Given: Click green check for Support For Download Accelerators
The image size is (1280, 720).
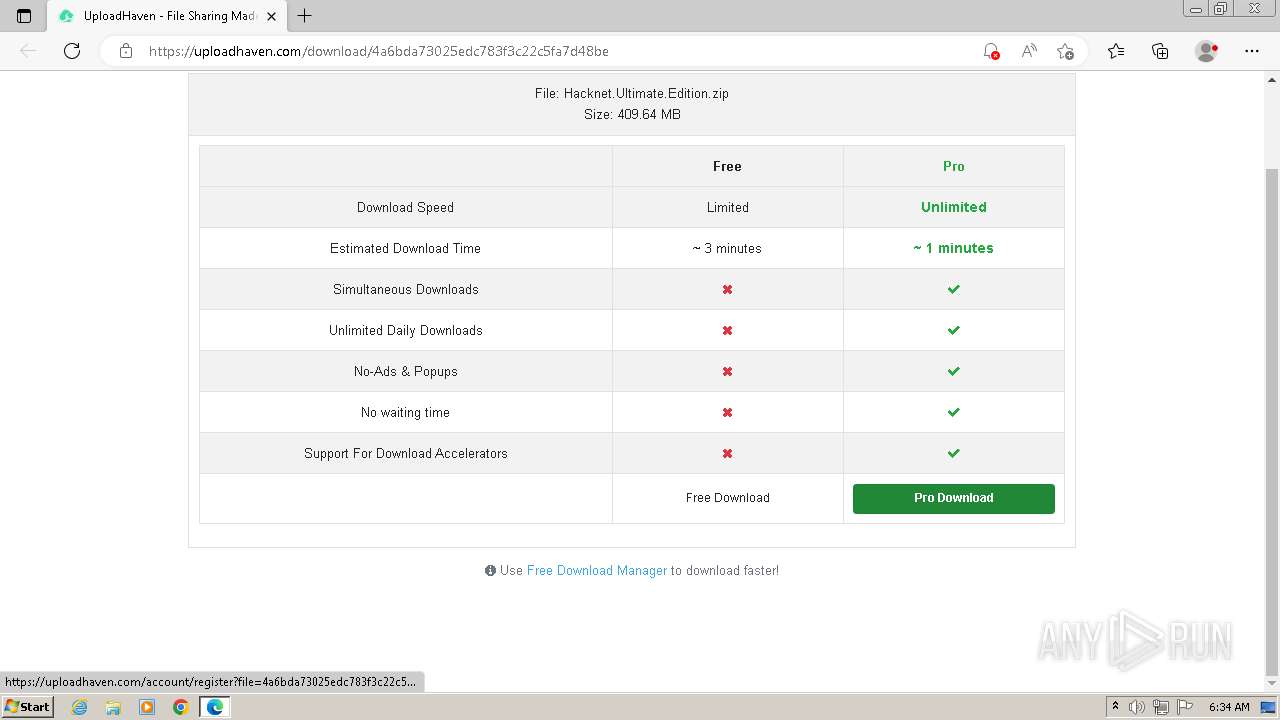Looking at the screenshot, I should coord(953,454).
